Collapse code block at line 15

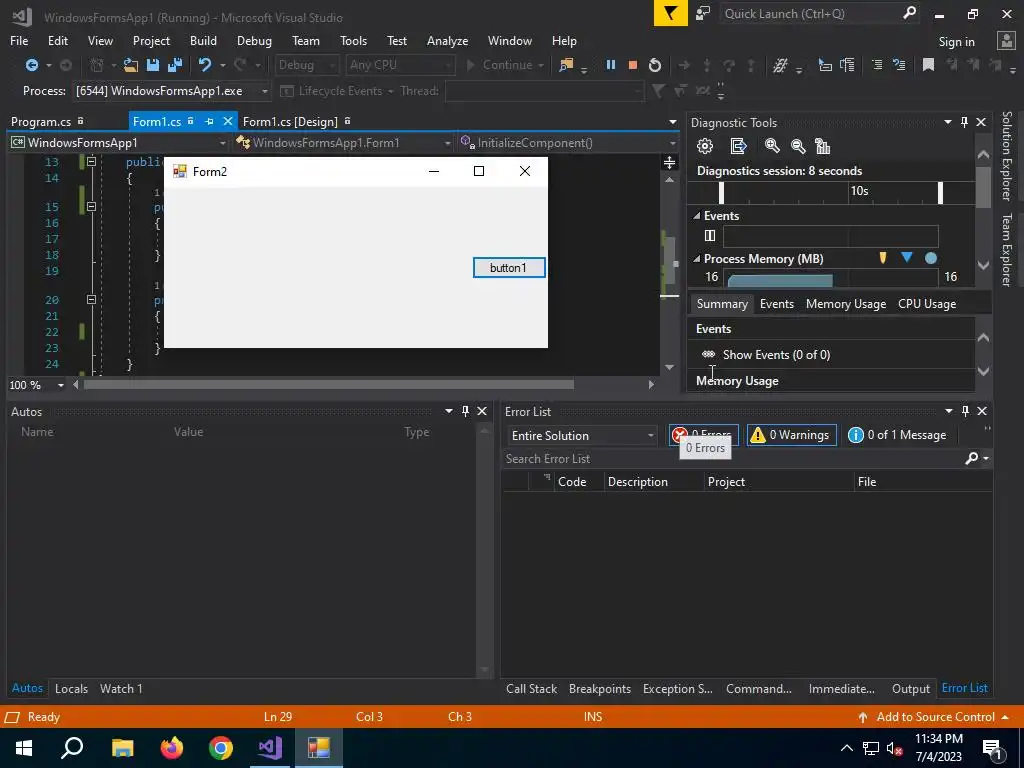coord(91,206)
